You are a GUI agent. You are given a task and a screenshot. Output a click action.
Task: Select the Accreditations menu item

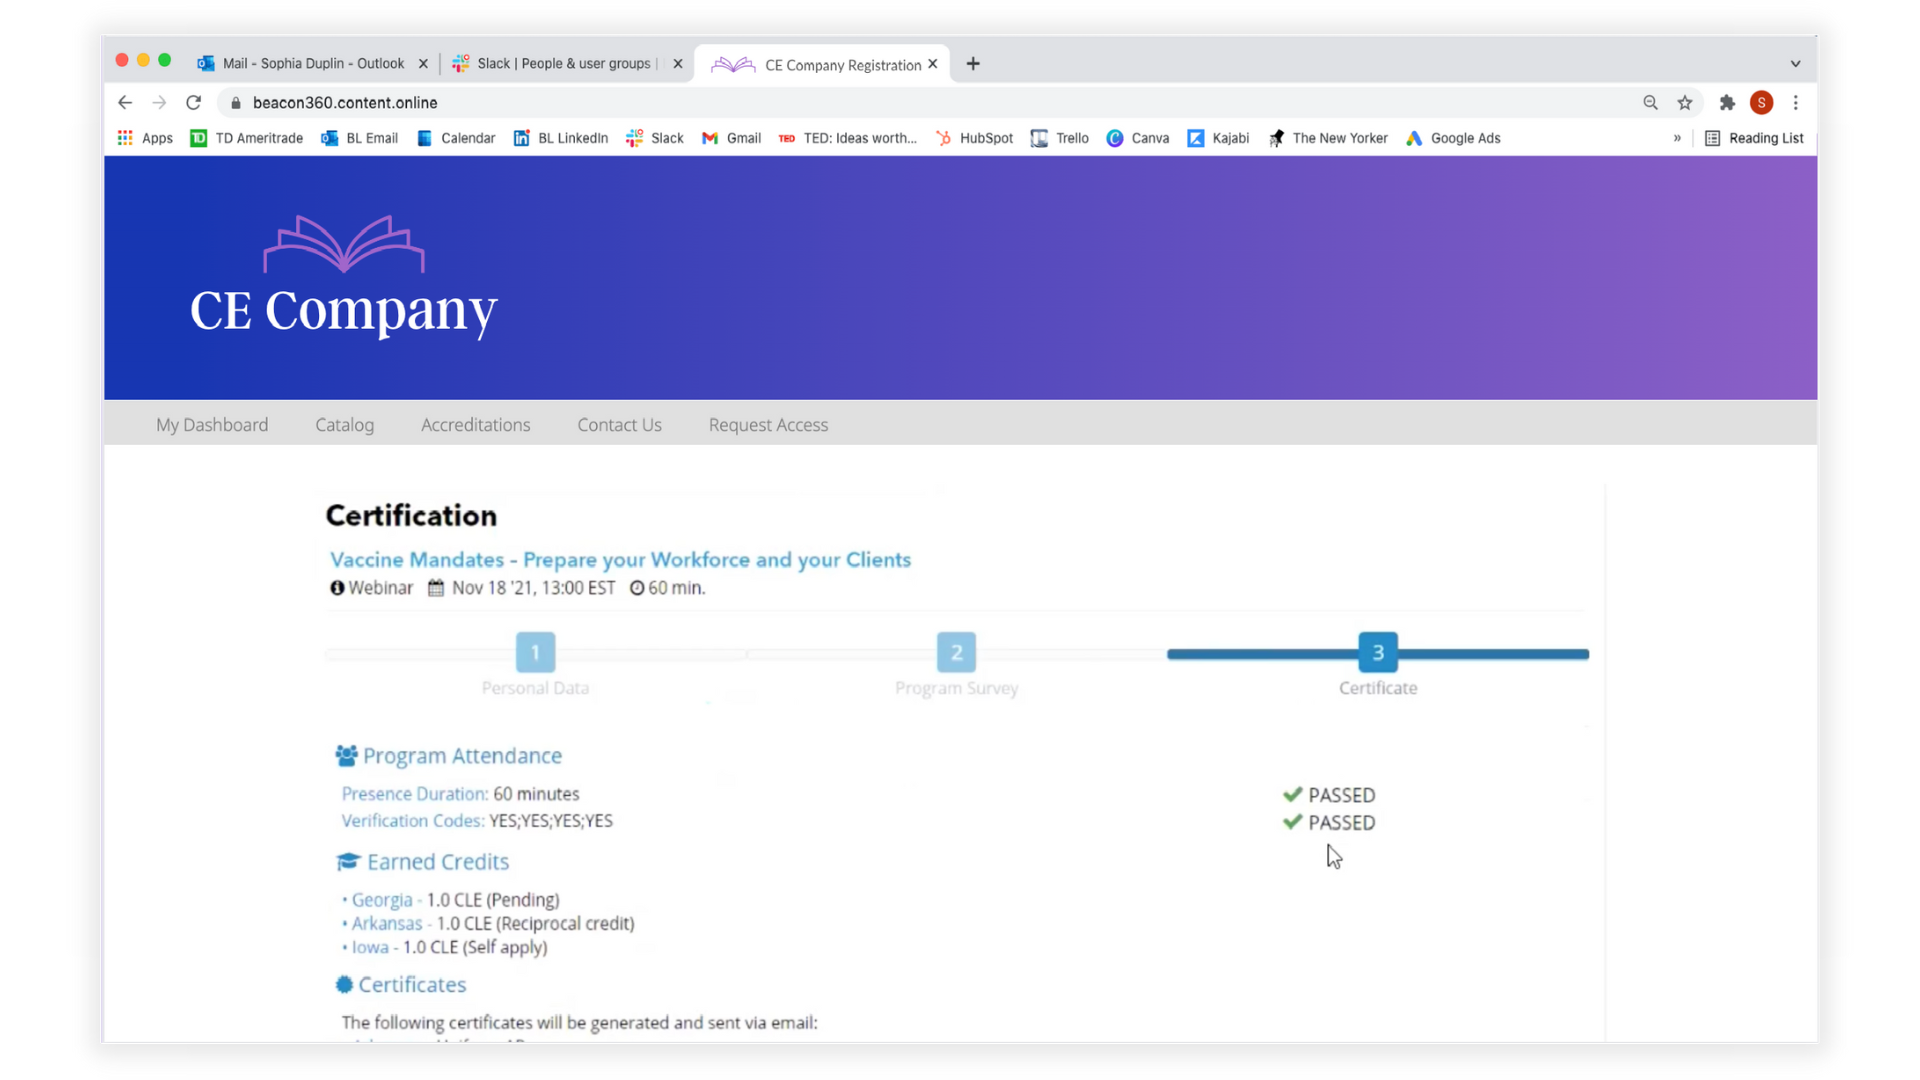[x=475, y=425]
